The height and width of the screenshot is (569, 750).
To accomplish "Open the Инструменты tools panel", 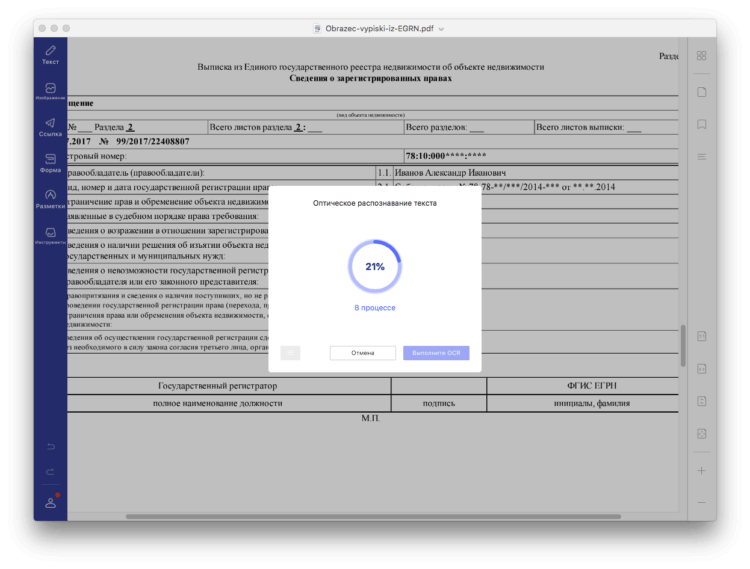I will coord(50,235).
